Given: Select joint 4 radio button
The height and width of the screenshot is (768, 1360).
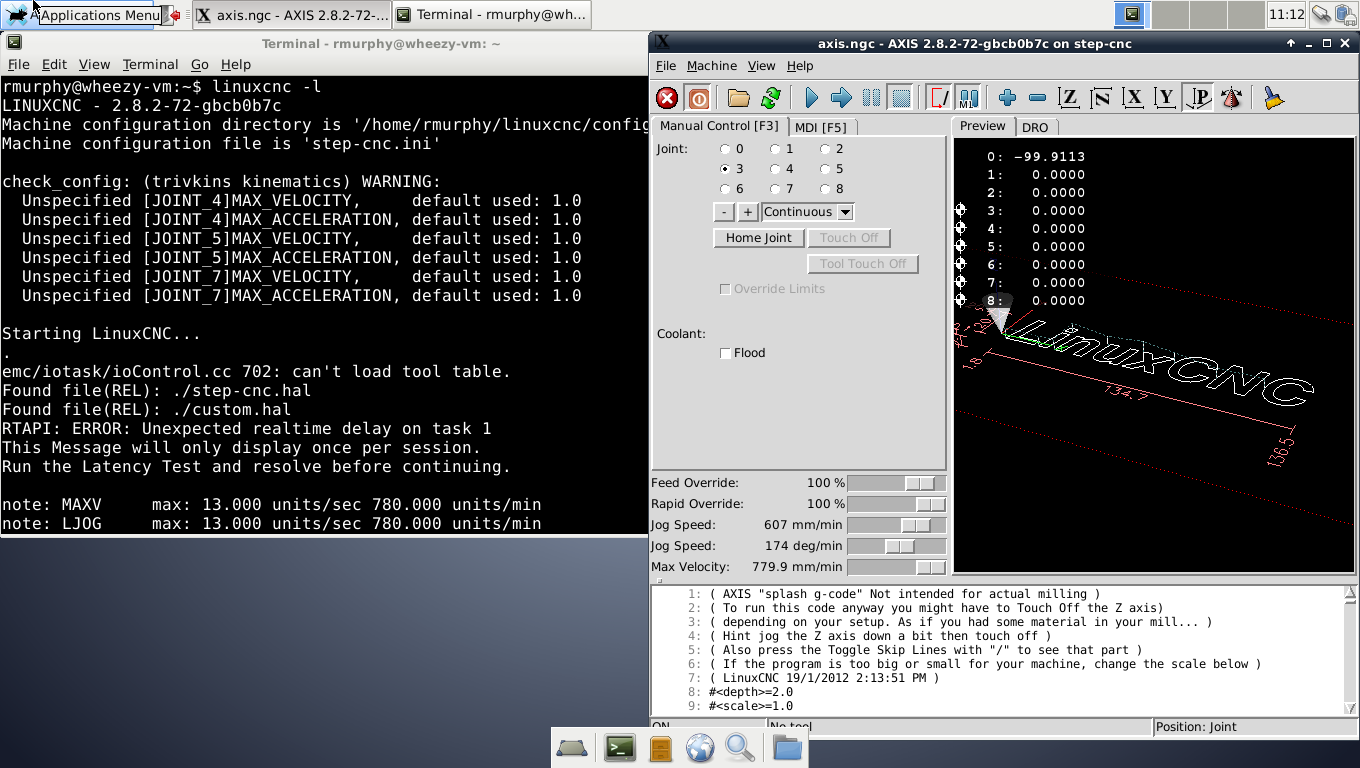Looking at the screenshot, I should coord(775,169).
